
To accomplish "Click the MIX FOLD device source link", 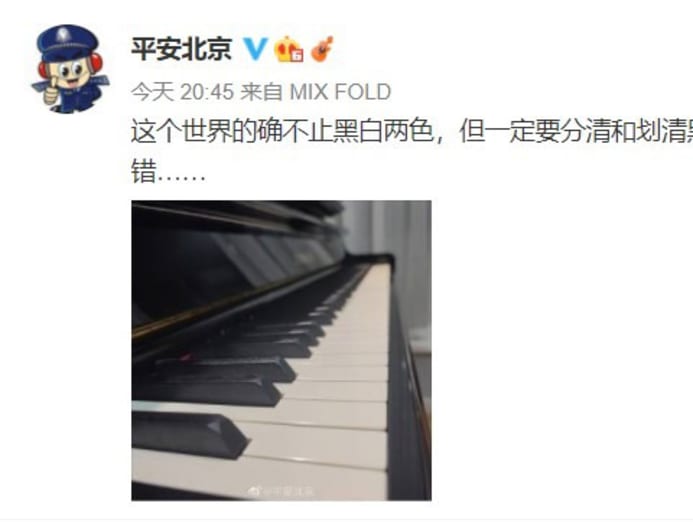I will click(x=340, y=92).
